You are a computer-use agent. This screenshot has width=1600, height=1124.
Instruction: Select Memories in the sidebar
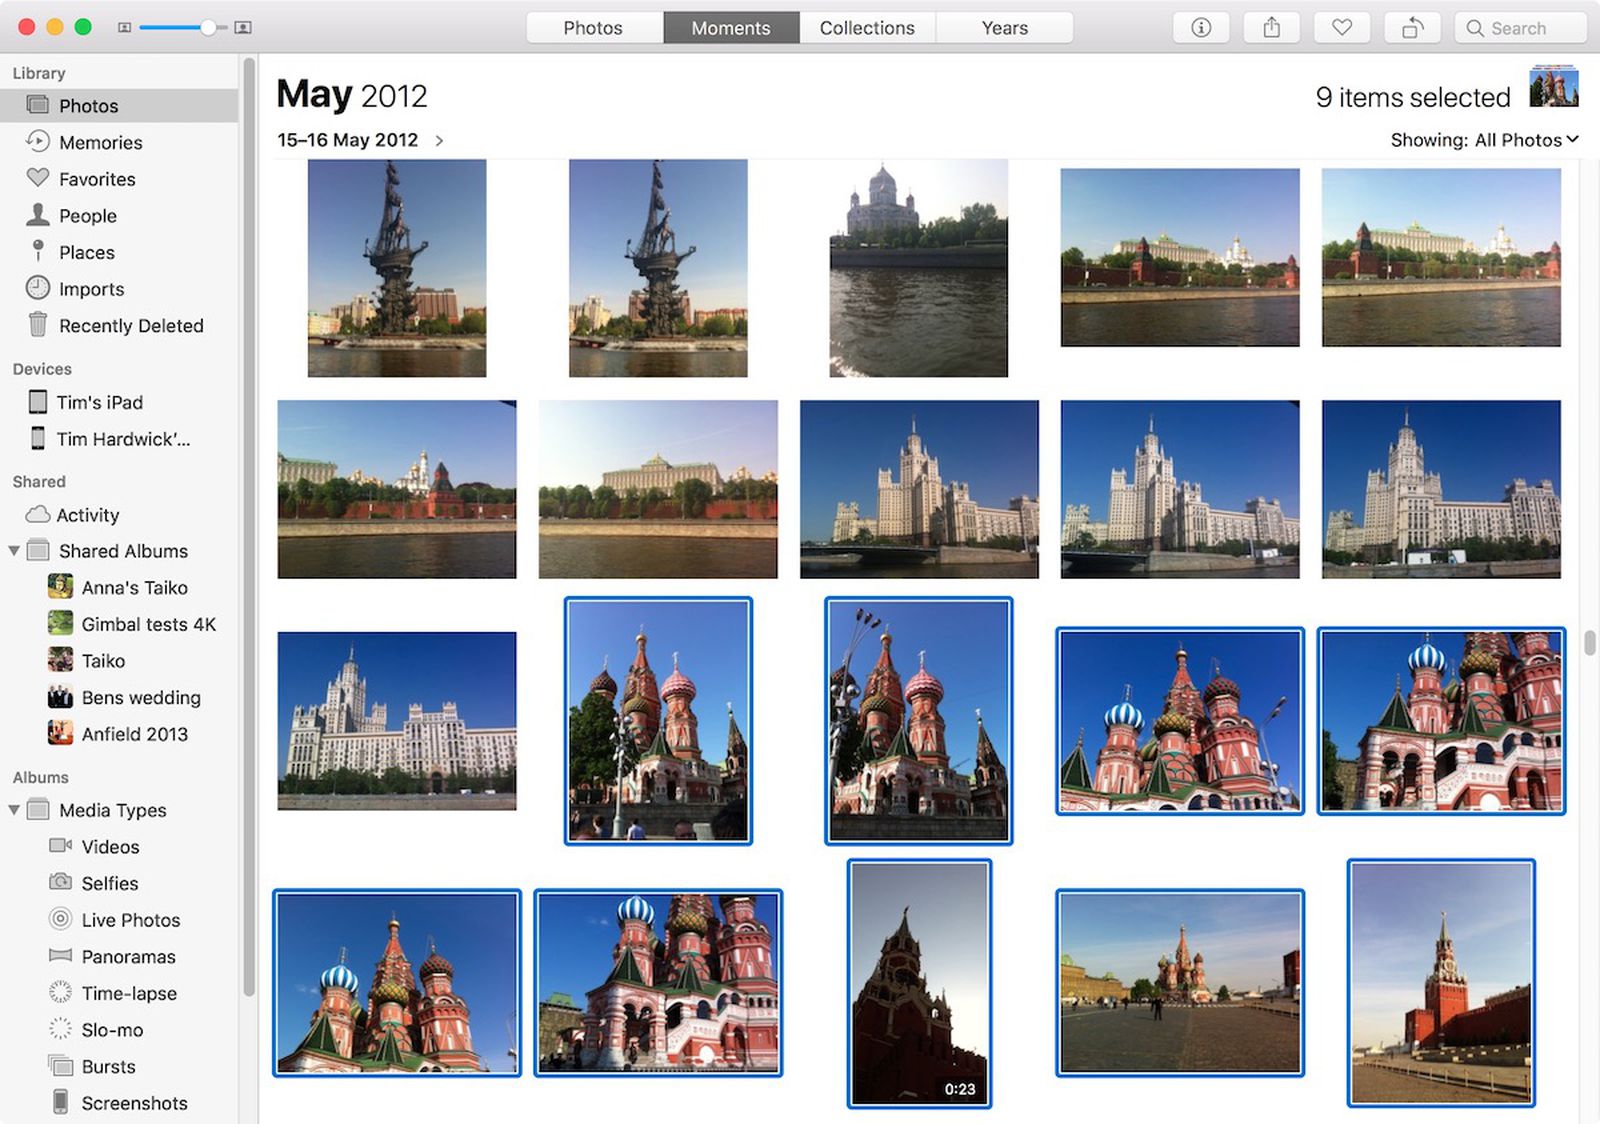100,142
